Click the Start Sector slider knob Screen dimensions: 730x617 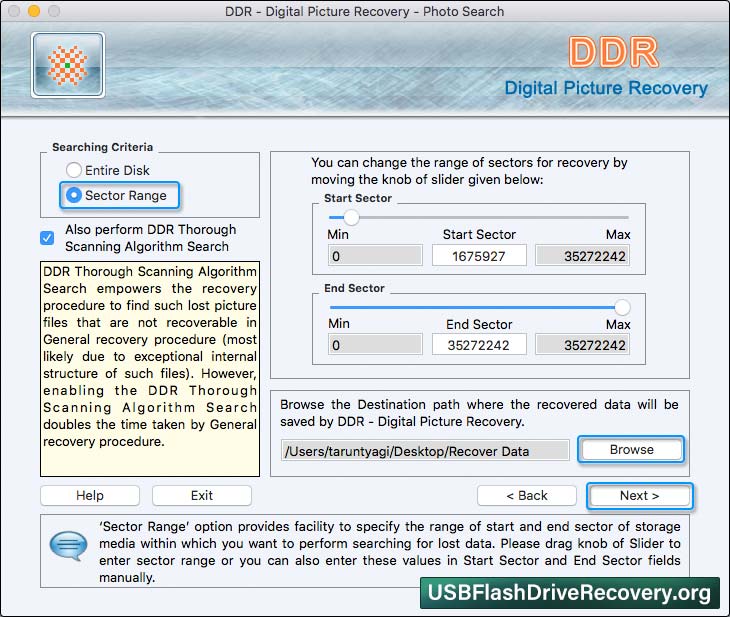click(351, 217)
